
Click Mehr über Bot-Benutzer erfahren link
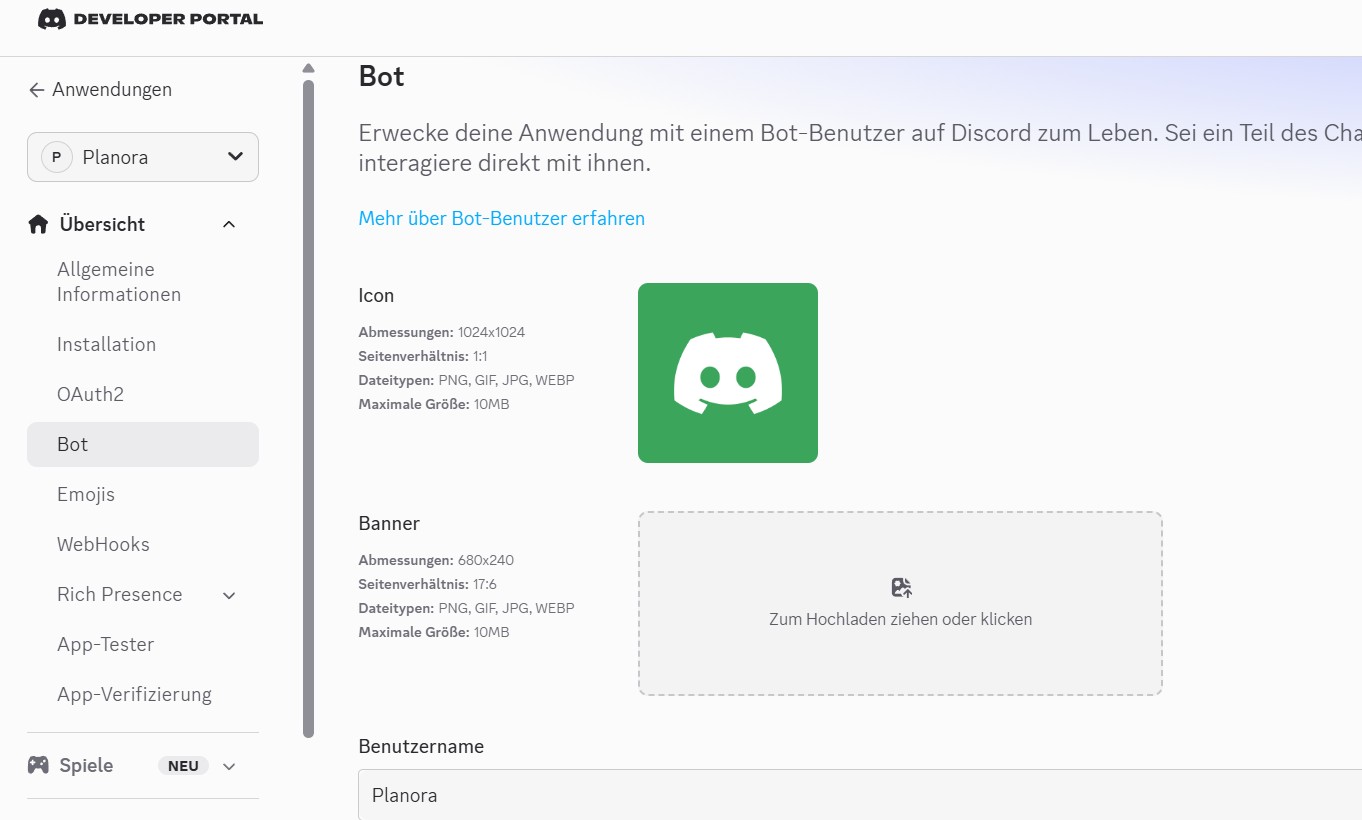[x=502, y=218]
